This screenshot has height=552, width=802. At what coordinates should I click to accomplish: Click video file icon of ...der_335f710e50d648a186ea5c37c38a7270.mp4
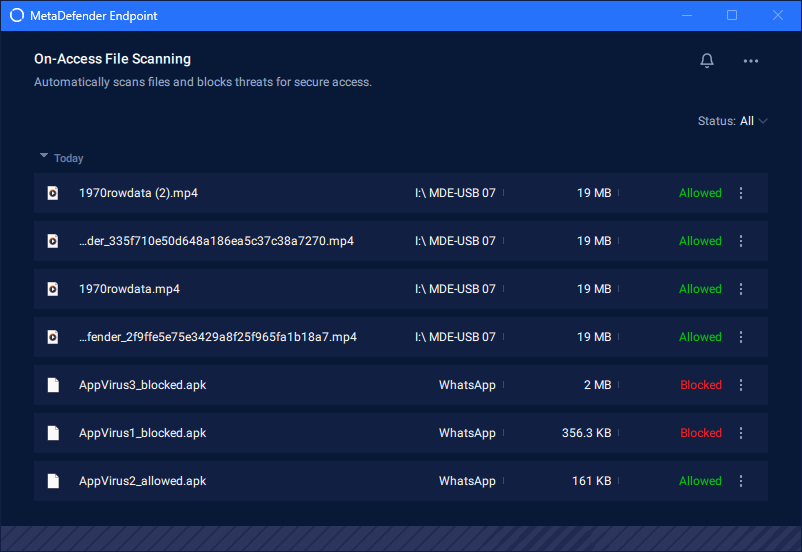click(53, 241)
